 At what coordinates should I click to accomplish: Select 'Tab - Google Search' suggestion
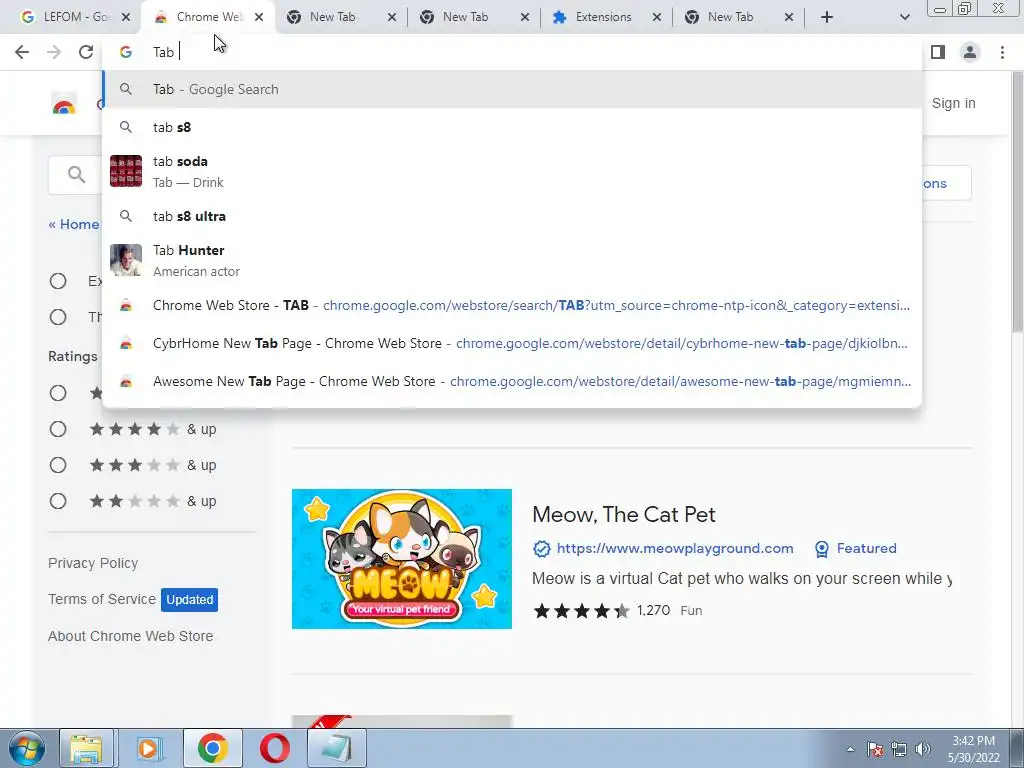[512, 89]
